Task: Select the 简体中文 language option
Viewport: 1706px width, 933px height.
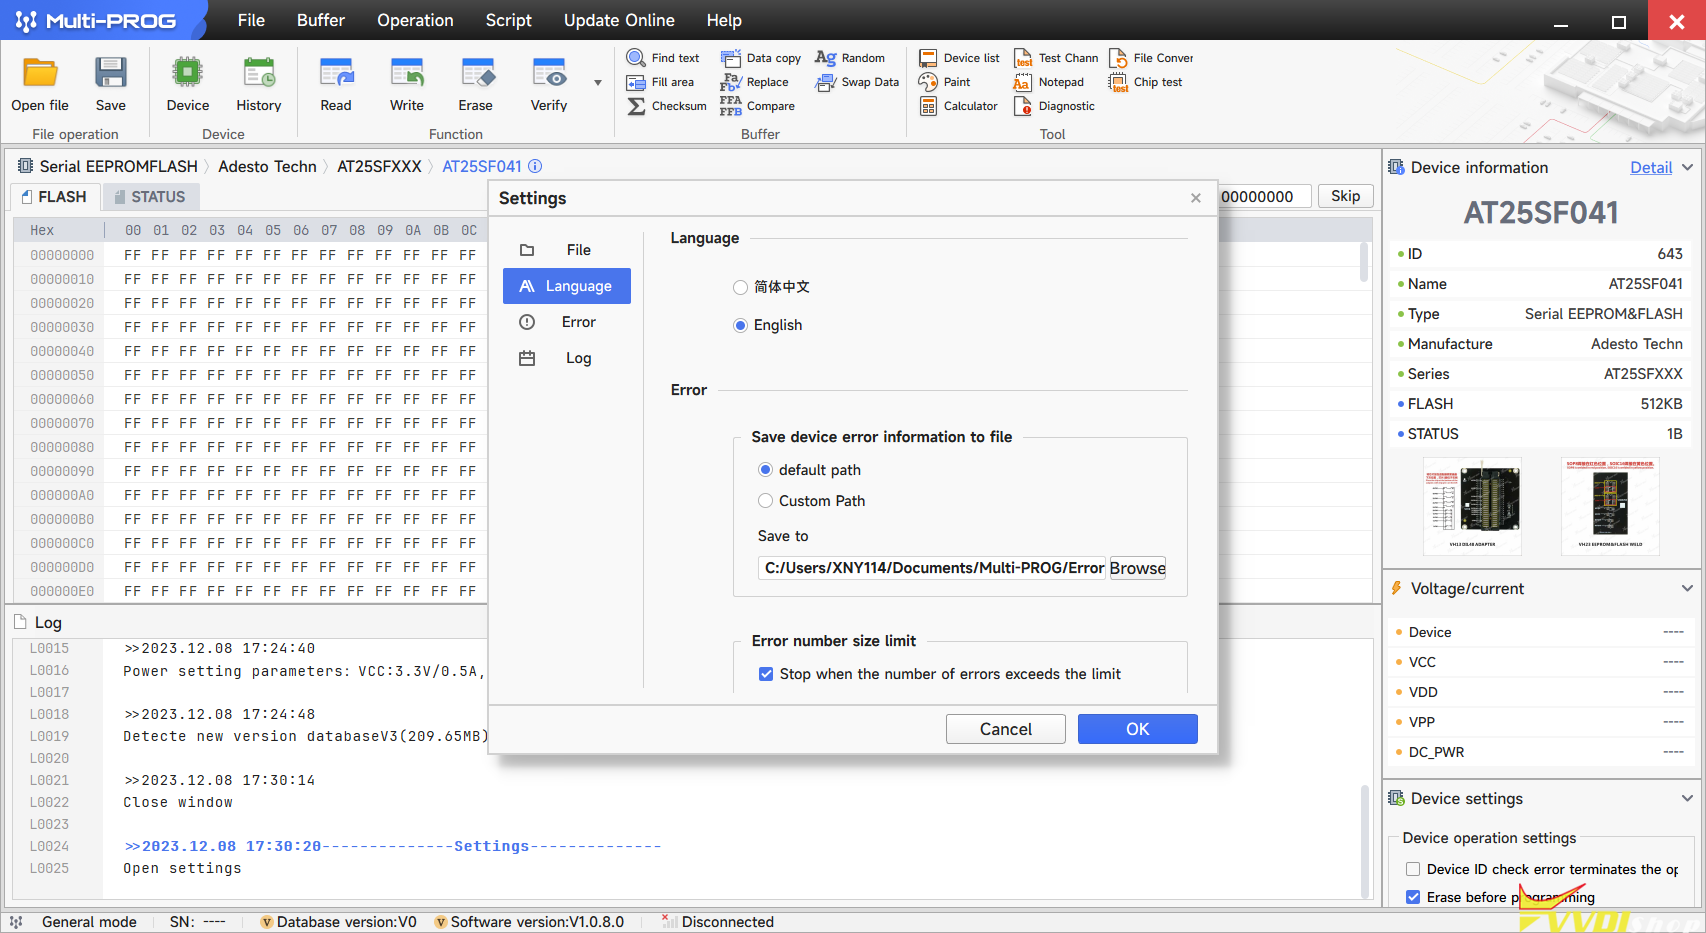Action: [x=740, y=288]
